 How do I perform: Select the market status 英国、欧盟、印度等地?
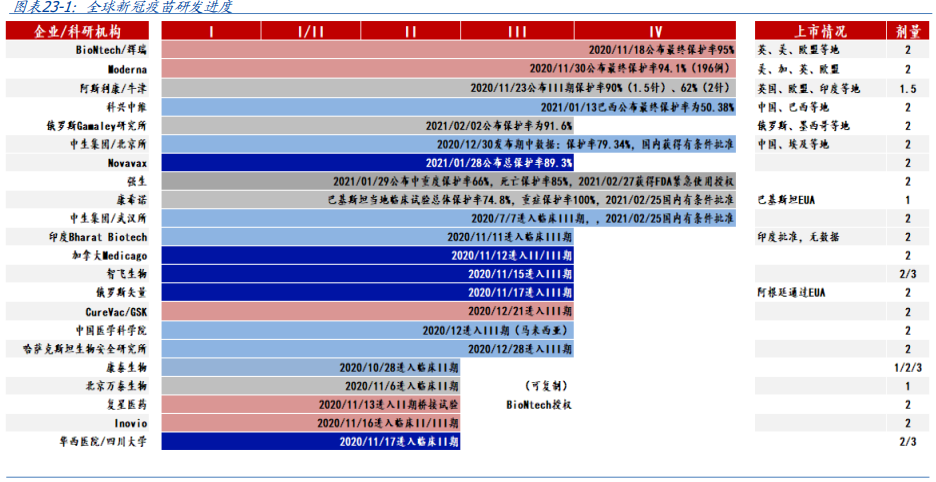click(808, 89)
